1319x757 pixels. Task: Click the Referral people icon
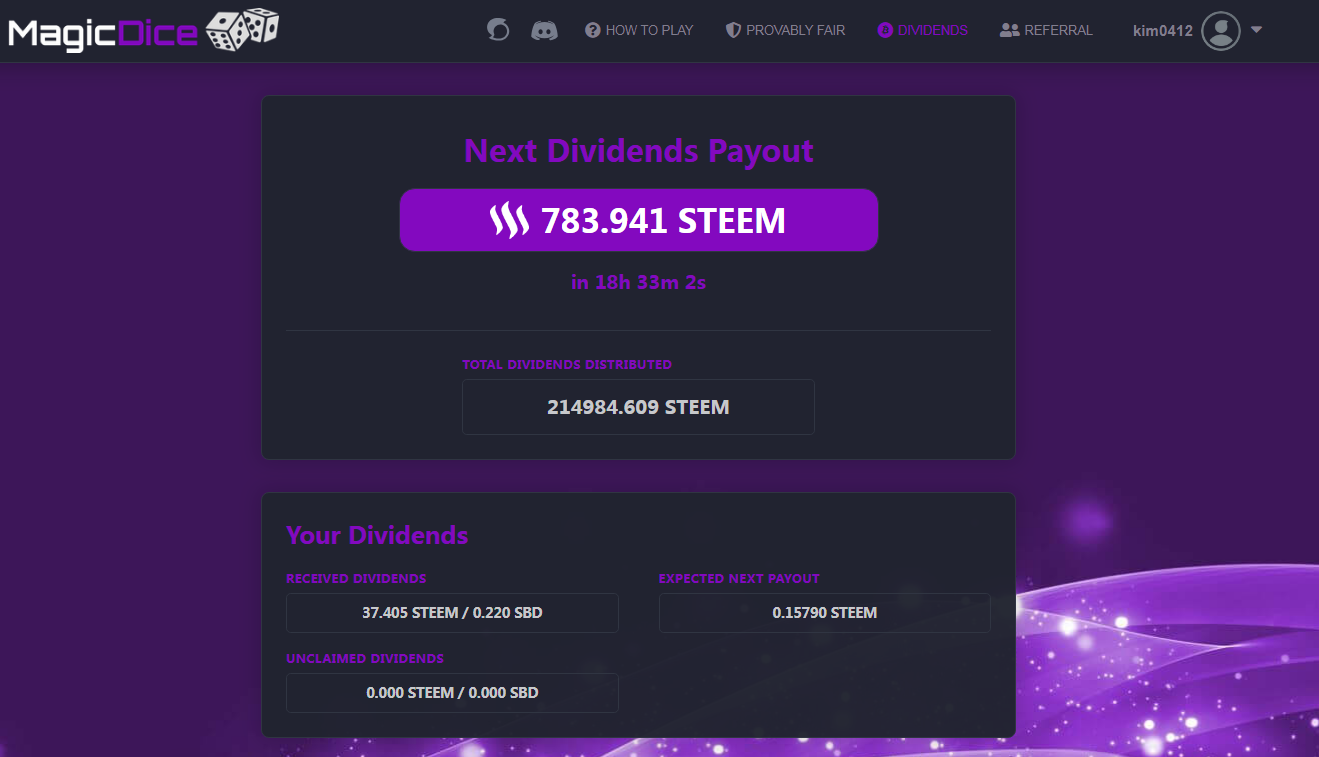coord(1009,30)
